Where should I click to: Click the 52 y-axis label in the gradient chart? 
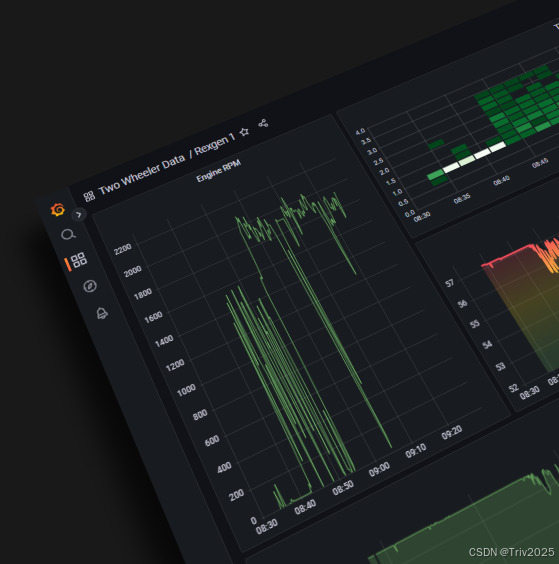pyautogui.click(x=513, y=388)
